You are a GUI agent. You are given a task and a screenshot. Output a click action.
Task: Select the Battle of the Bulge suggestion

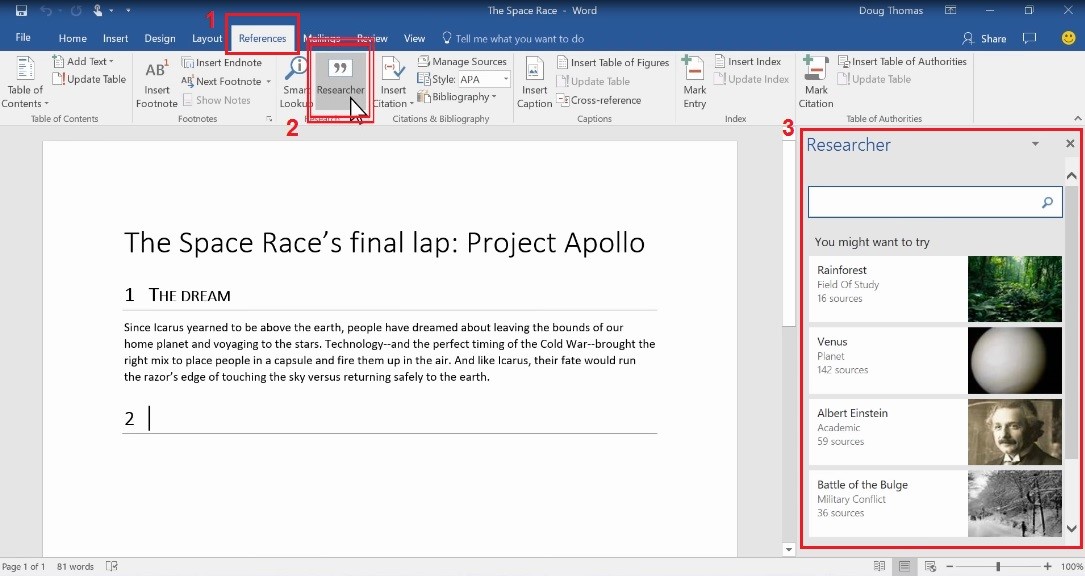click(935, 503)
